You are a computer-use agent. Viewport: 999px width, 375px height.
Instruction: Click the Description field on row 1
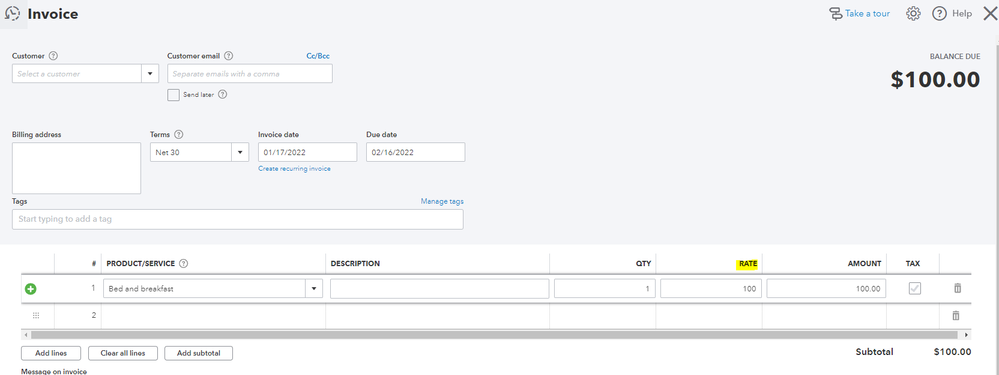[439, 288]
